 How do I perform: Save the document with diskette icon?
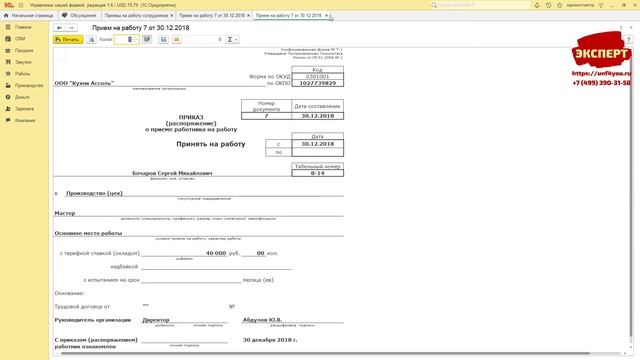164,40
